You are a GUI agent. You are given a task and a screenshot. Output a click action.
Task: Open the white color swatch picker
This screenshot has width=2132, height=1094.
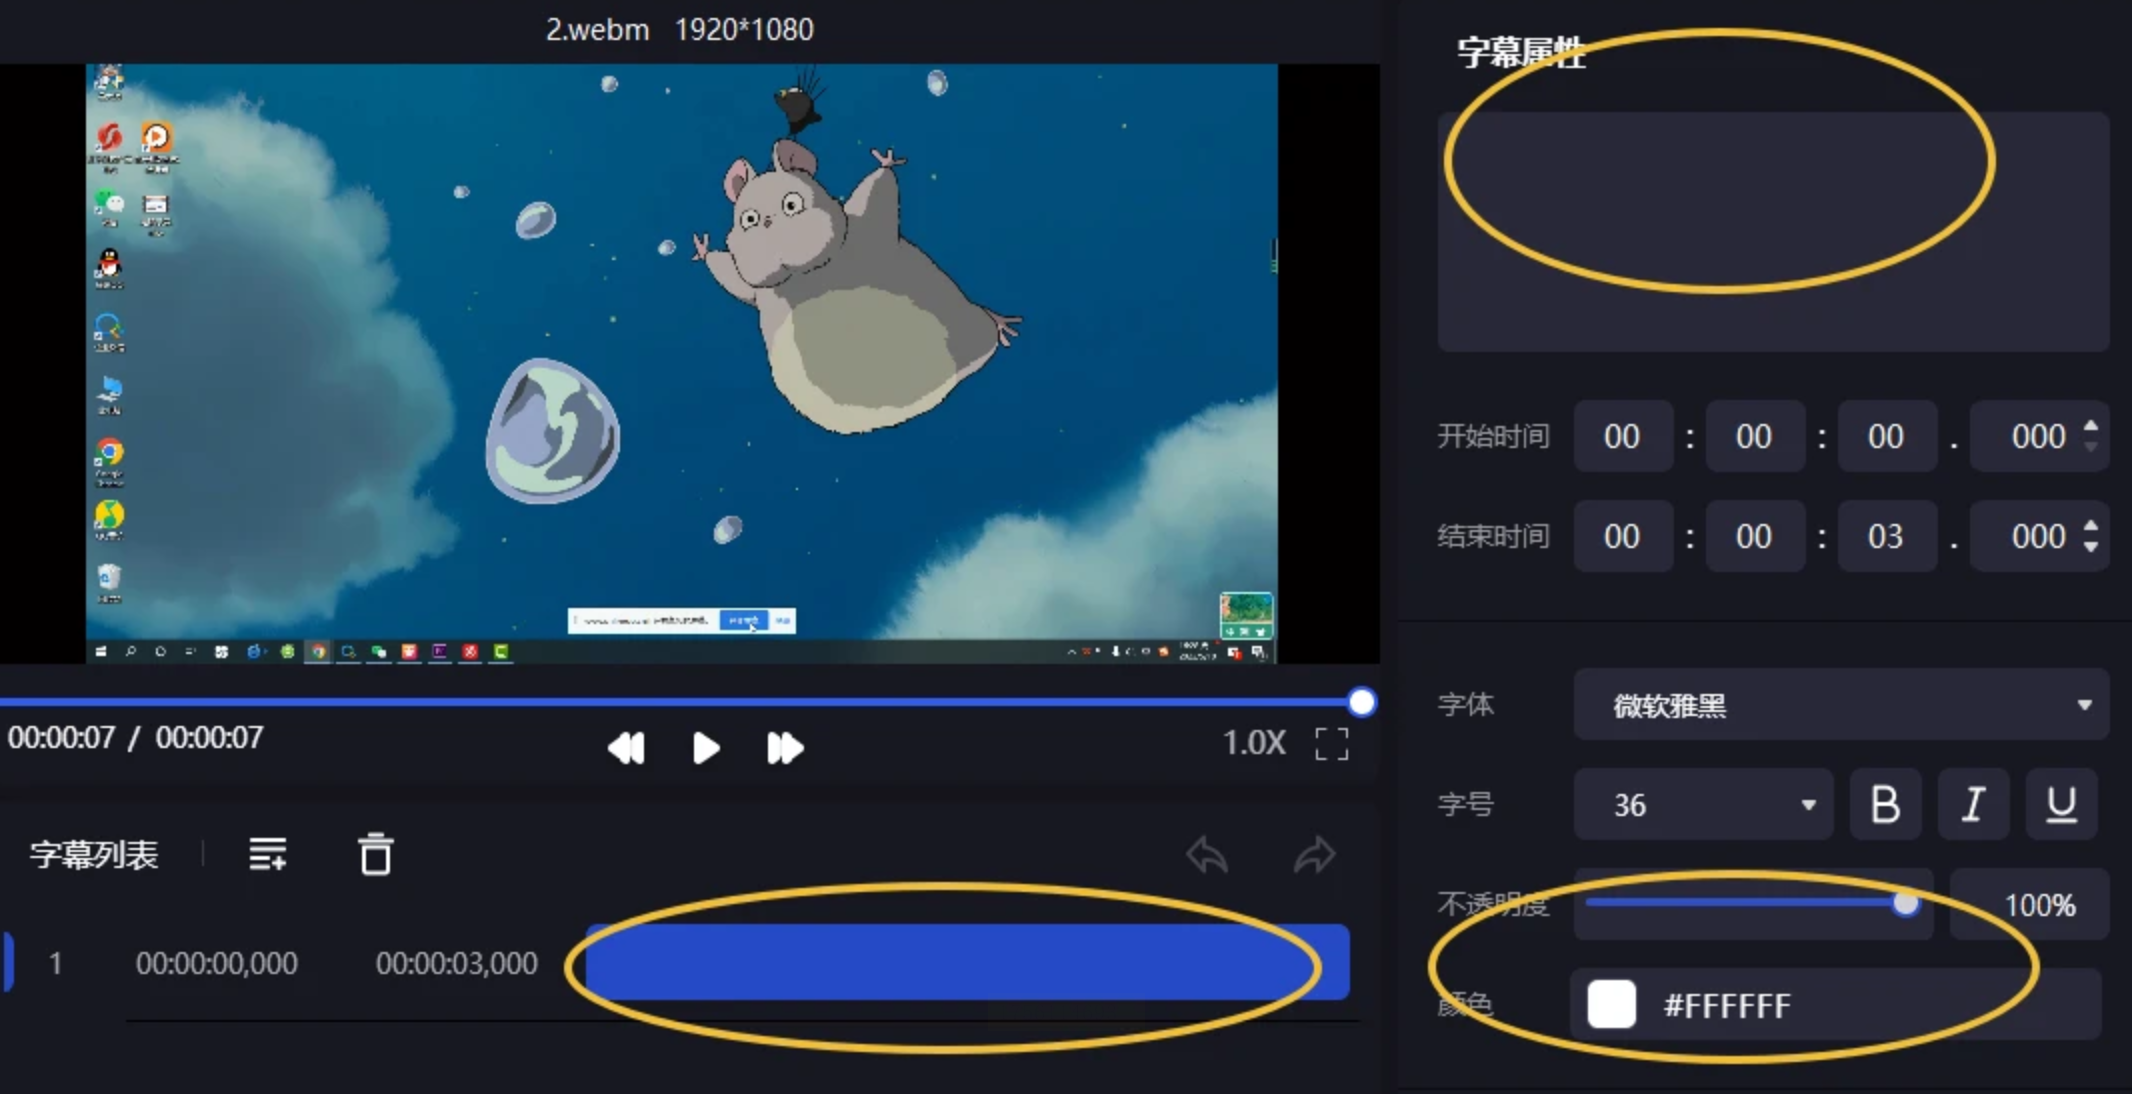pos(1611,1004)
